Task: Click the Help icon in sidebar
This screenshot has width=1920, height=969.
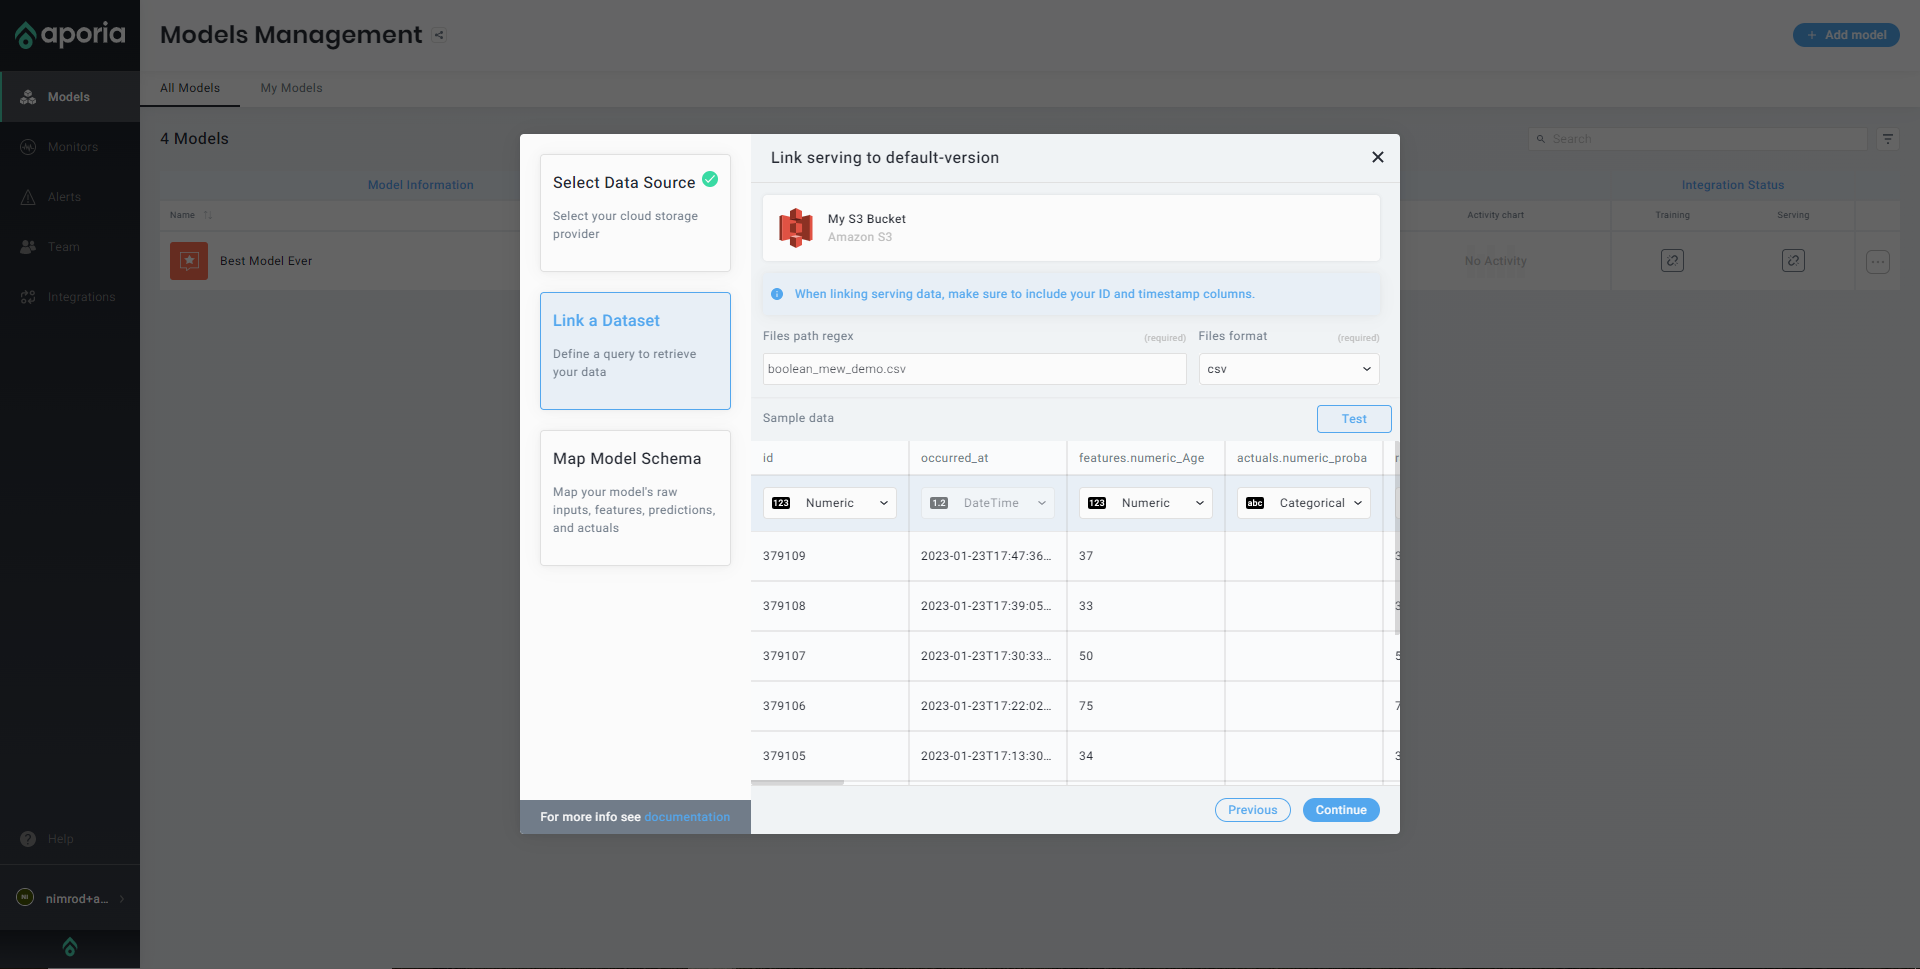Action: [28, 839]
